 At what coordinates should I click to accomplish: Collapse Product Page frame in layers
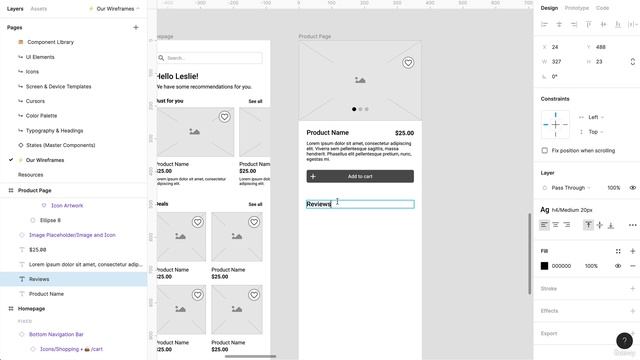(x=11, y=191)
